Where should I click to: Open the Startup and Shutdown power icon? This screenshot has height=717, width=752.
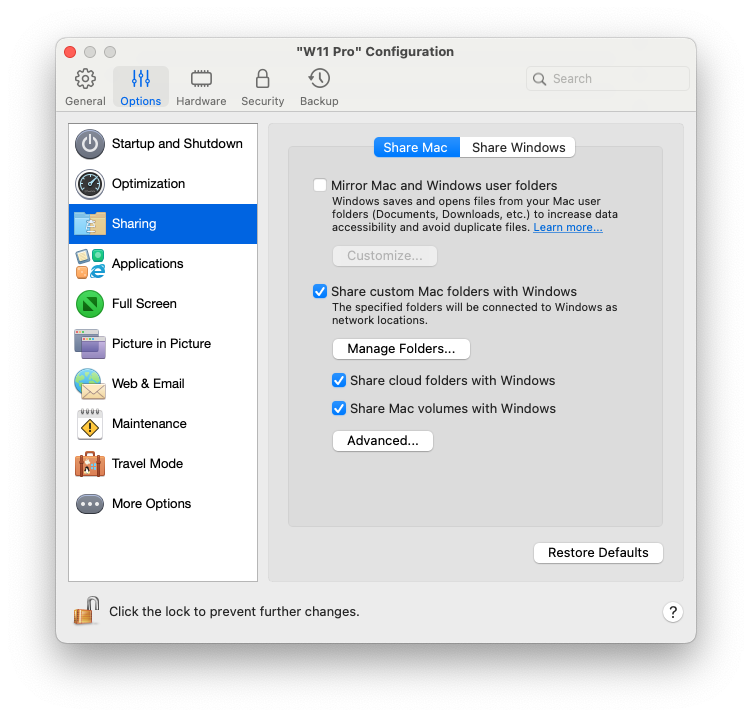click(90, 144)
